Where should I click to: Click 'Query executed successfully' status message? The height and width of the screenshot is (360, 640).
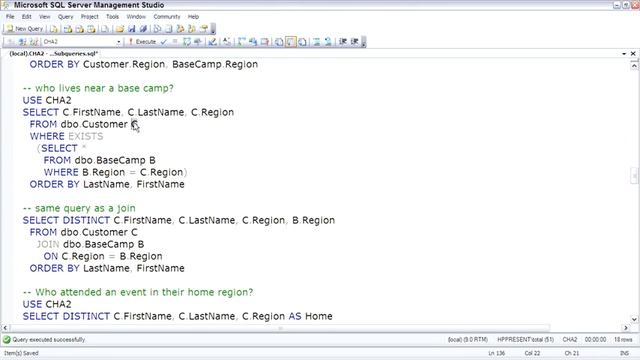pos(49,340)
